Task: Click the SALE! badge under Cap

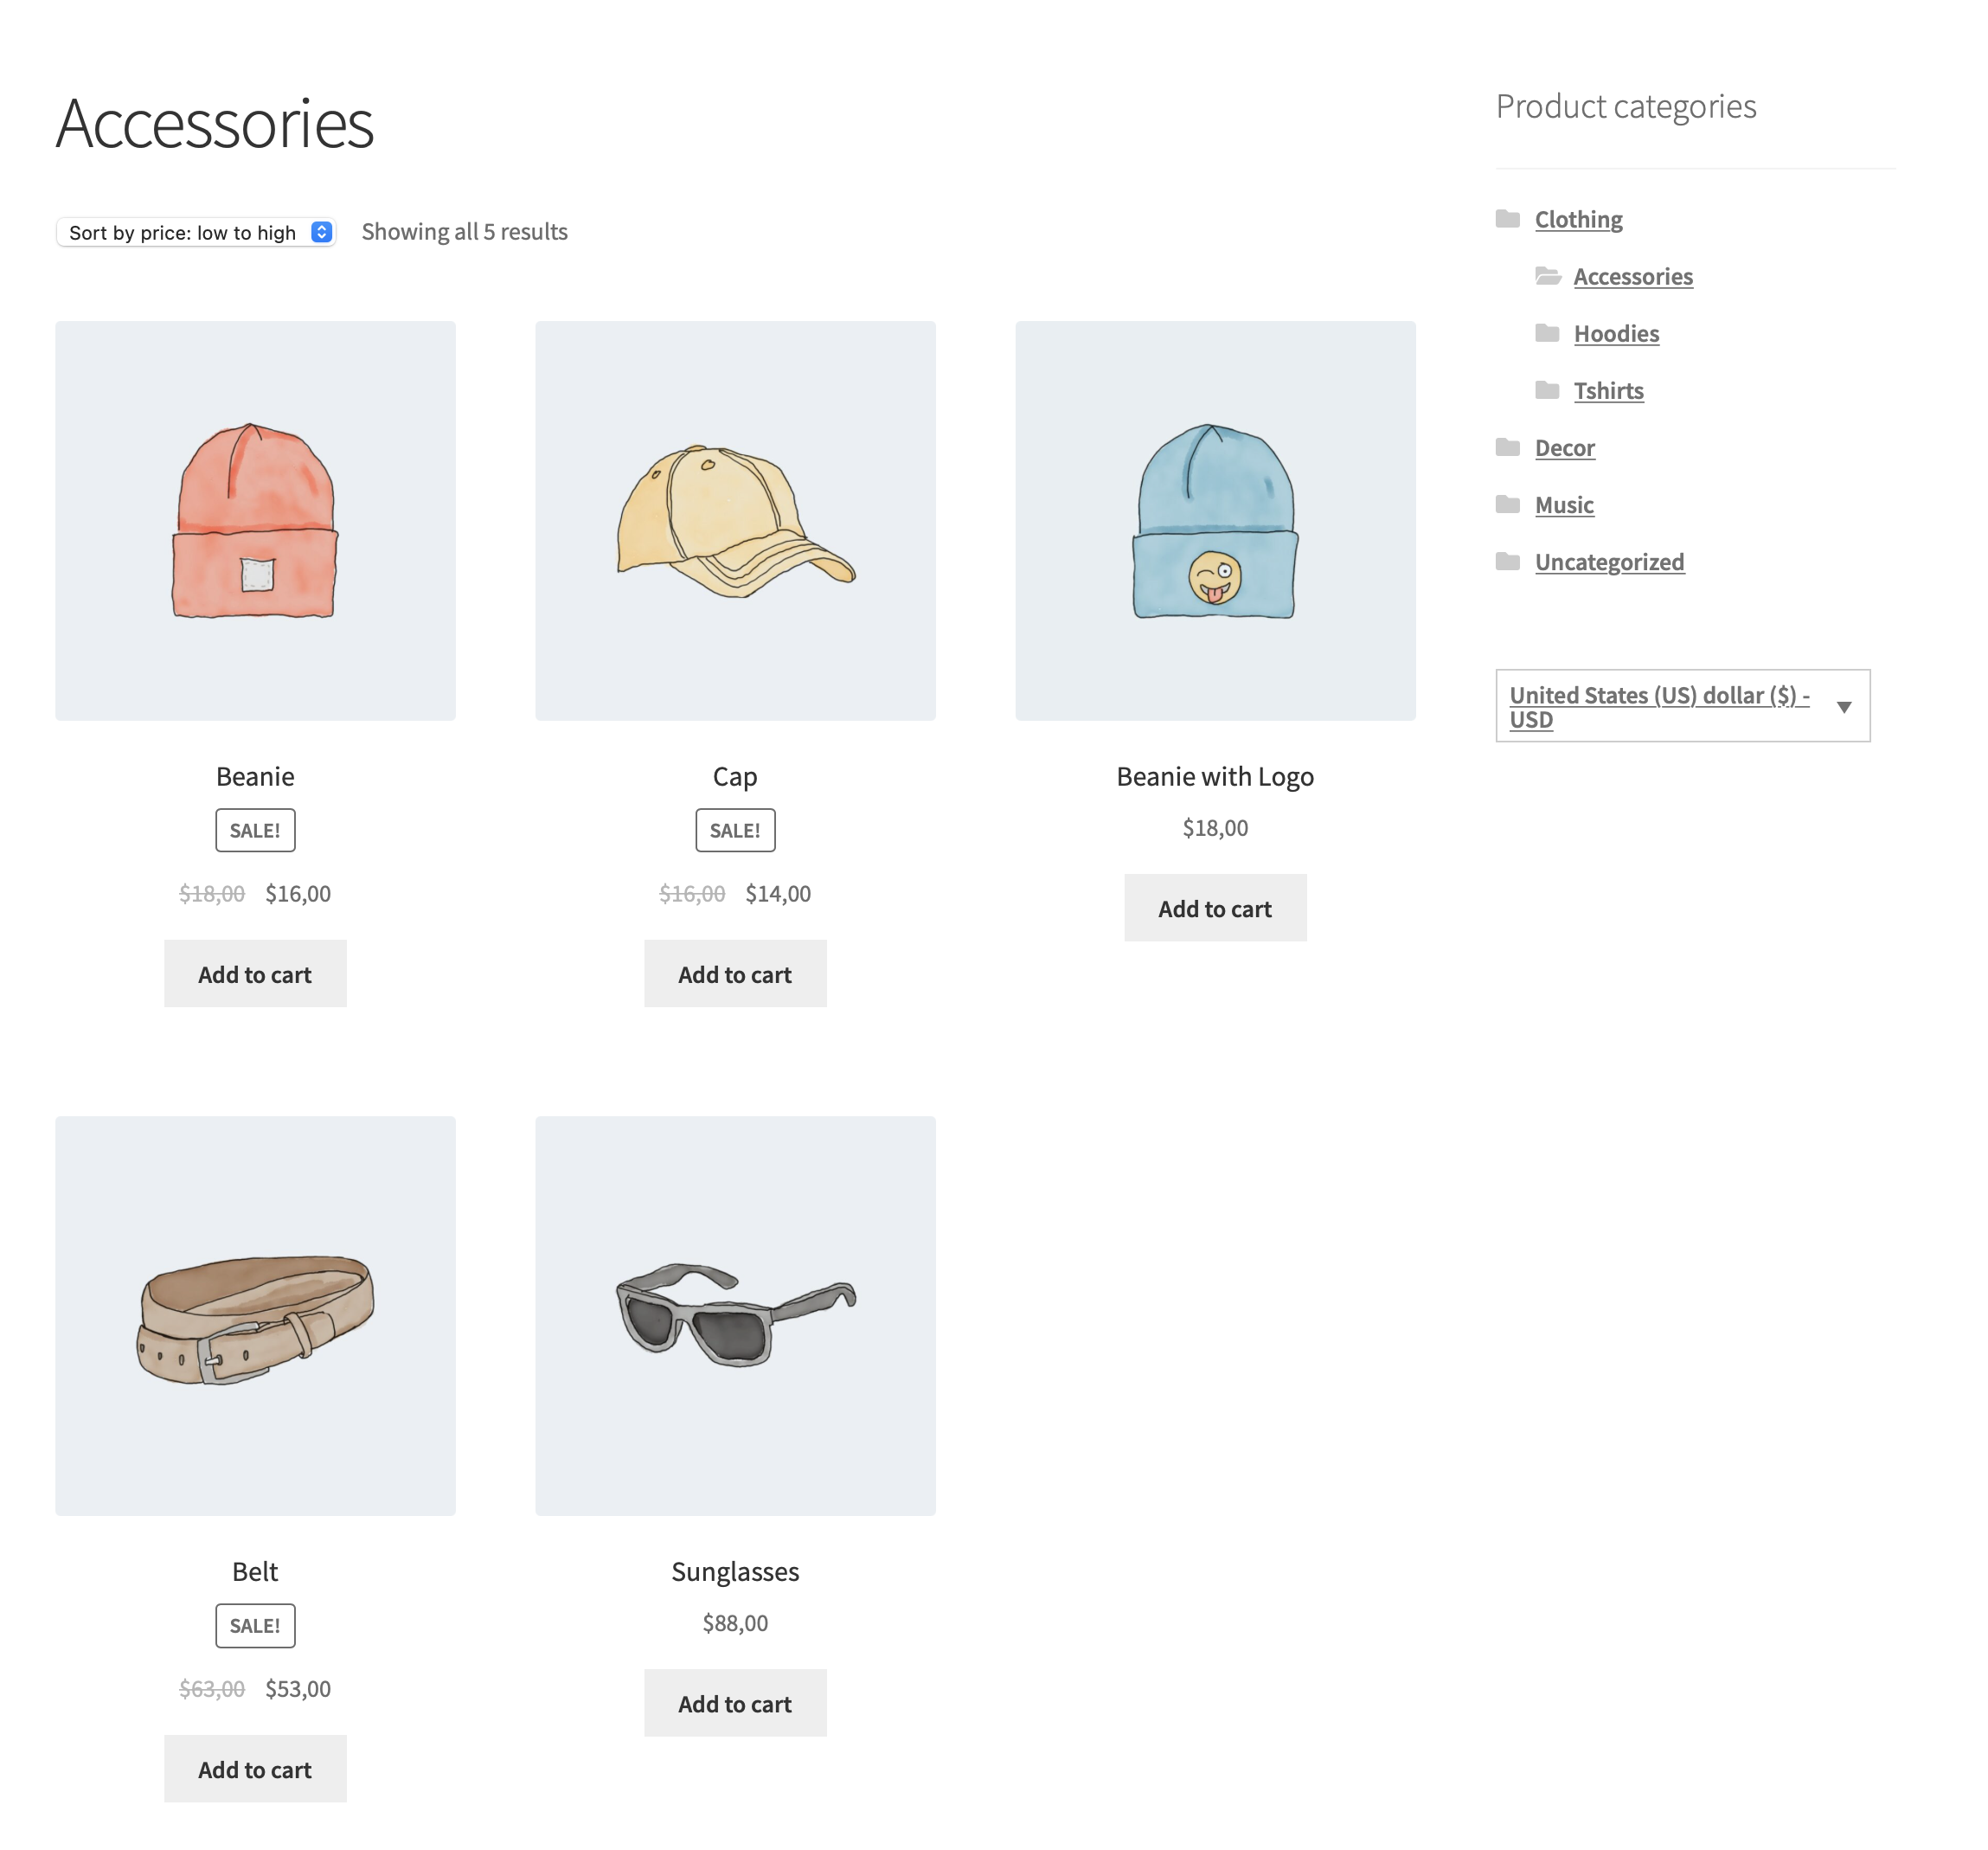Action: pyautogui.click(x=735, y=830)
